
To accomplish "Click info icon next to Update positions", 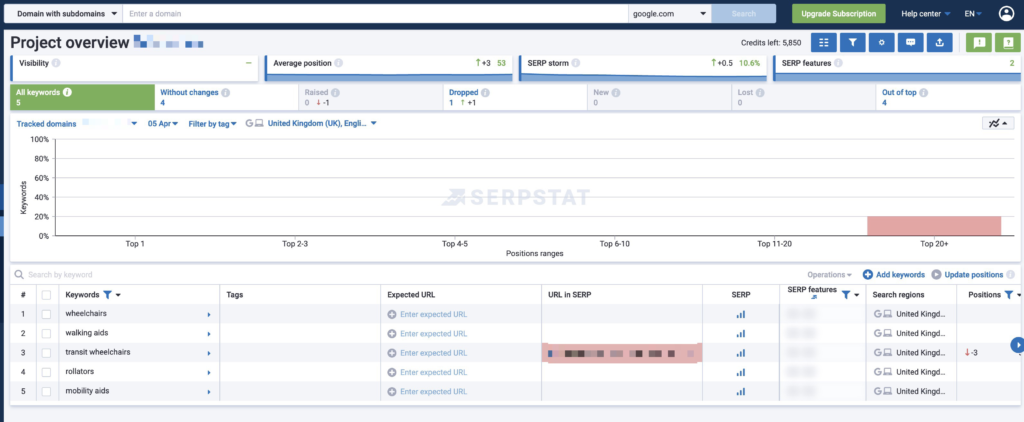I will pyautogui.click(x=1010, y=275).
